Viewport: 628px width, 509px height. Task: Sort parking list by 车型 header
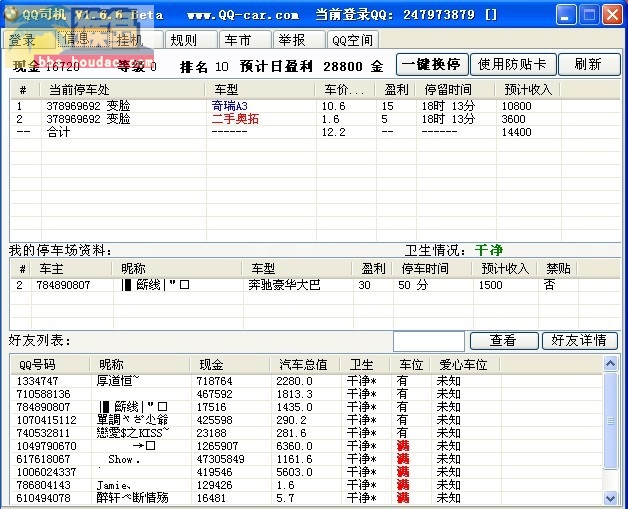coord(260,90)
